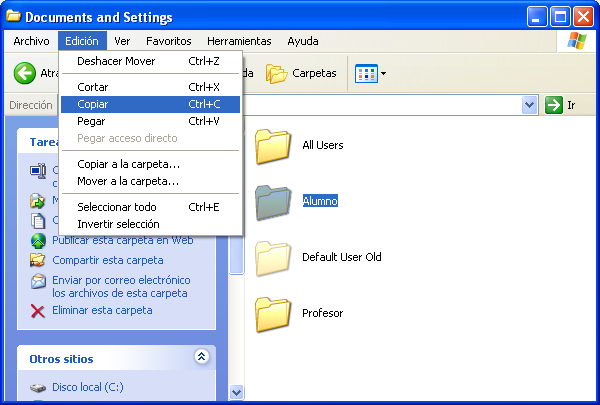Click the red Eliminar esta carpeta icon
The image size is (600, 405).
(x=38, y=311)
